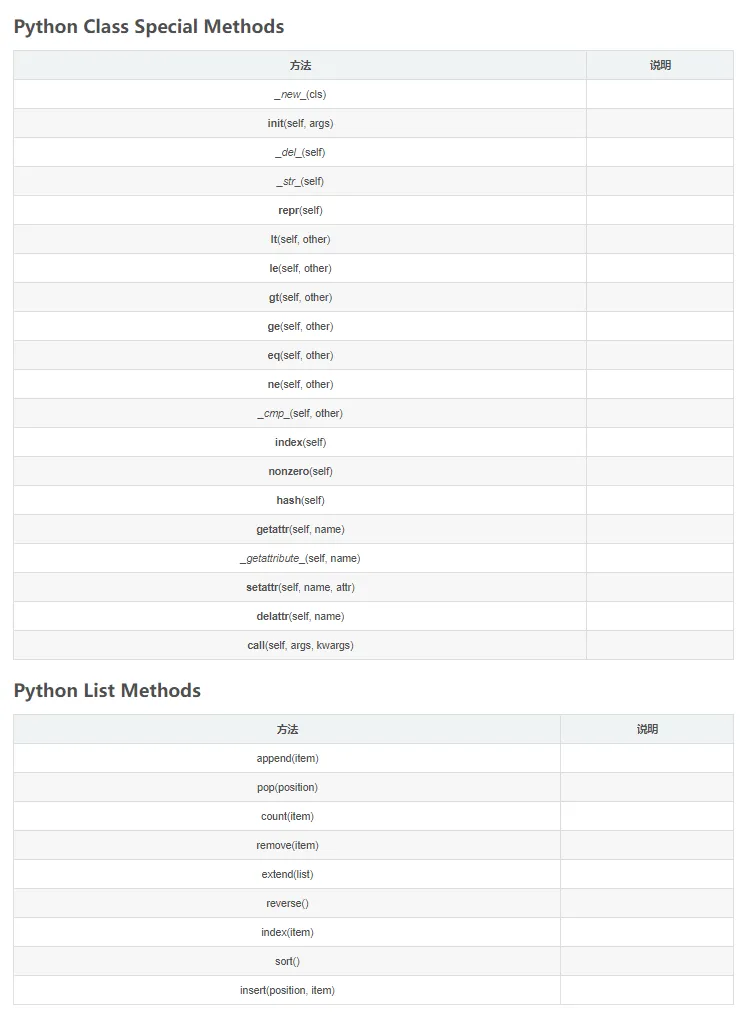
Task: Click the _getattribute_(self, name) cell
Action: coord(300,558)
